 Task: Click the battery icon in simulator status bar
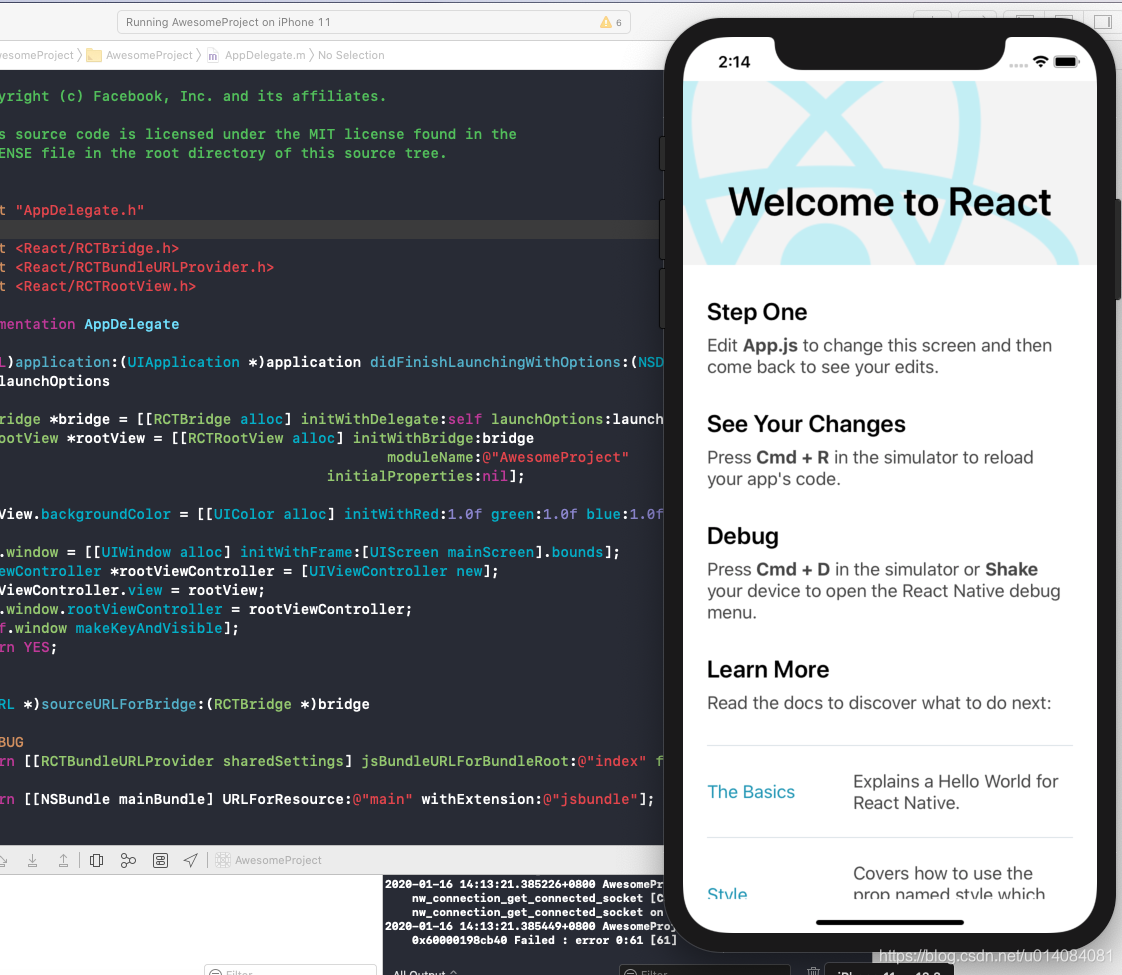point(1066,62)
